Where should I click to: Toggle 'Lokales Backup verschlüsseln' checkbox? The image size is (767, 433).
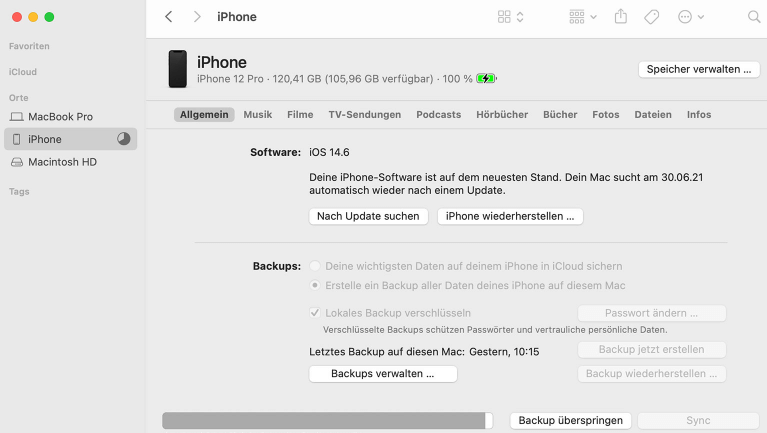pyautogui.click(x=316, y=313)
